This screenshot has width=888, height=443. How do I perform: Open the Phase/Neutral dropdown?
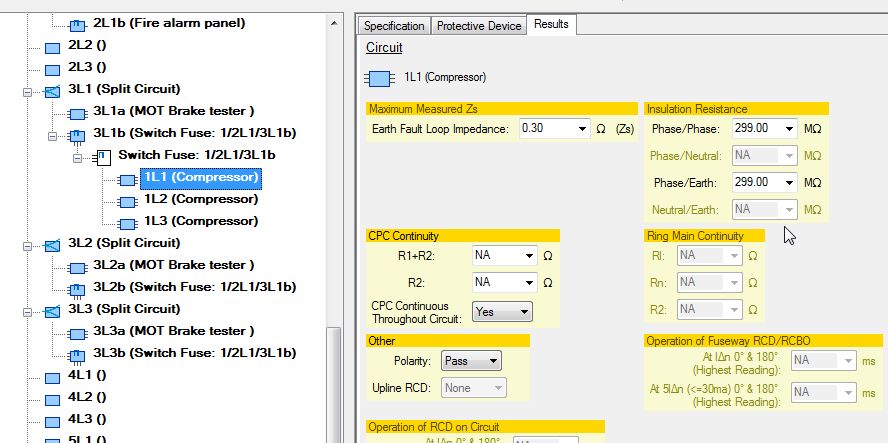point(765,155)
